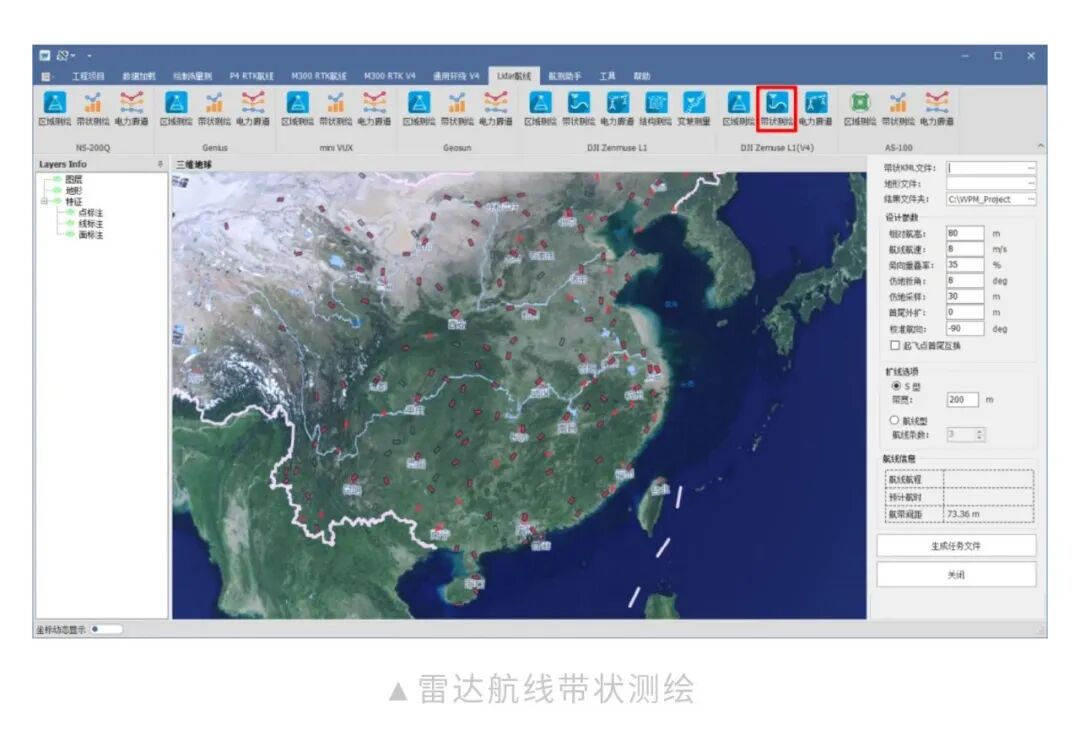Choose the Geosun power corridor icon

point(495,109)
